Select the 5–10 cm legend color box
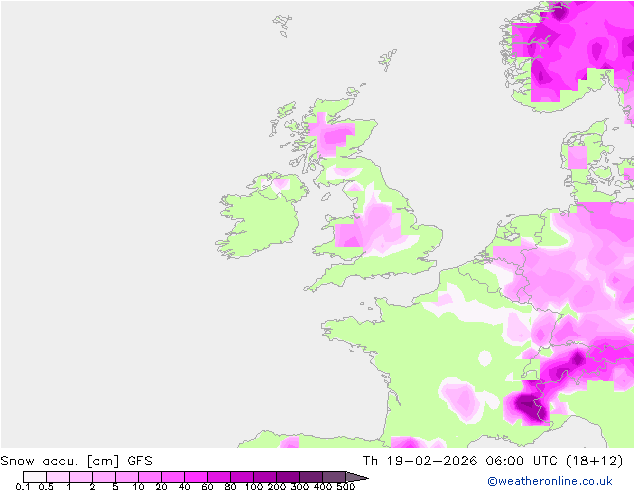 point(127,477)
